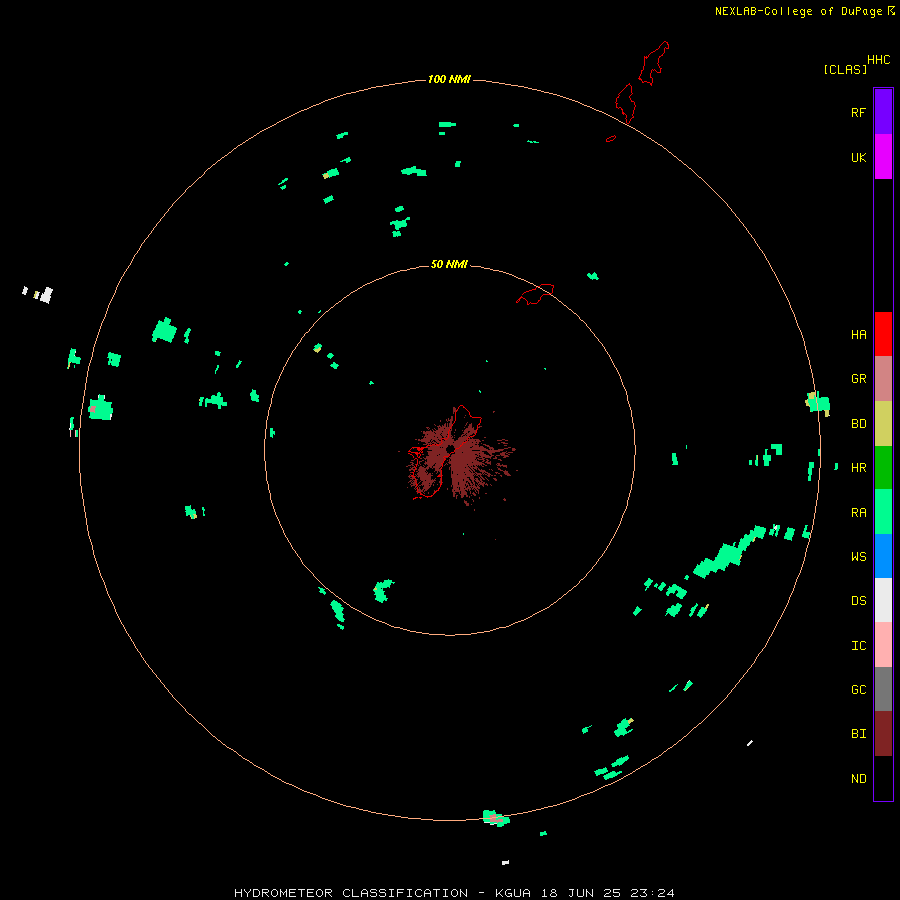
Task: Pick the RA bright green legend swatch
Action: click(883, 512)
